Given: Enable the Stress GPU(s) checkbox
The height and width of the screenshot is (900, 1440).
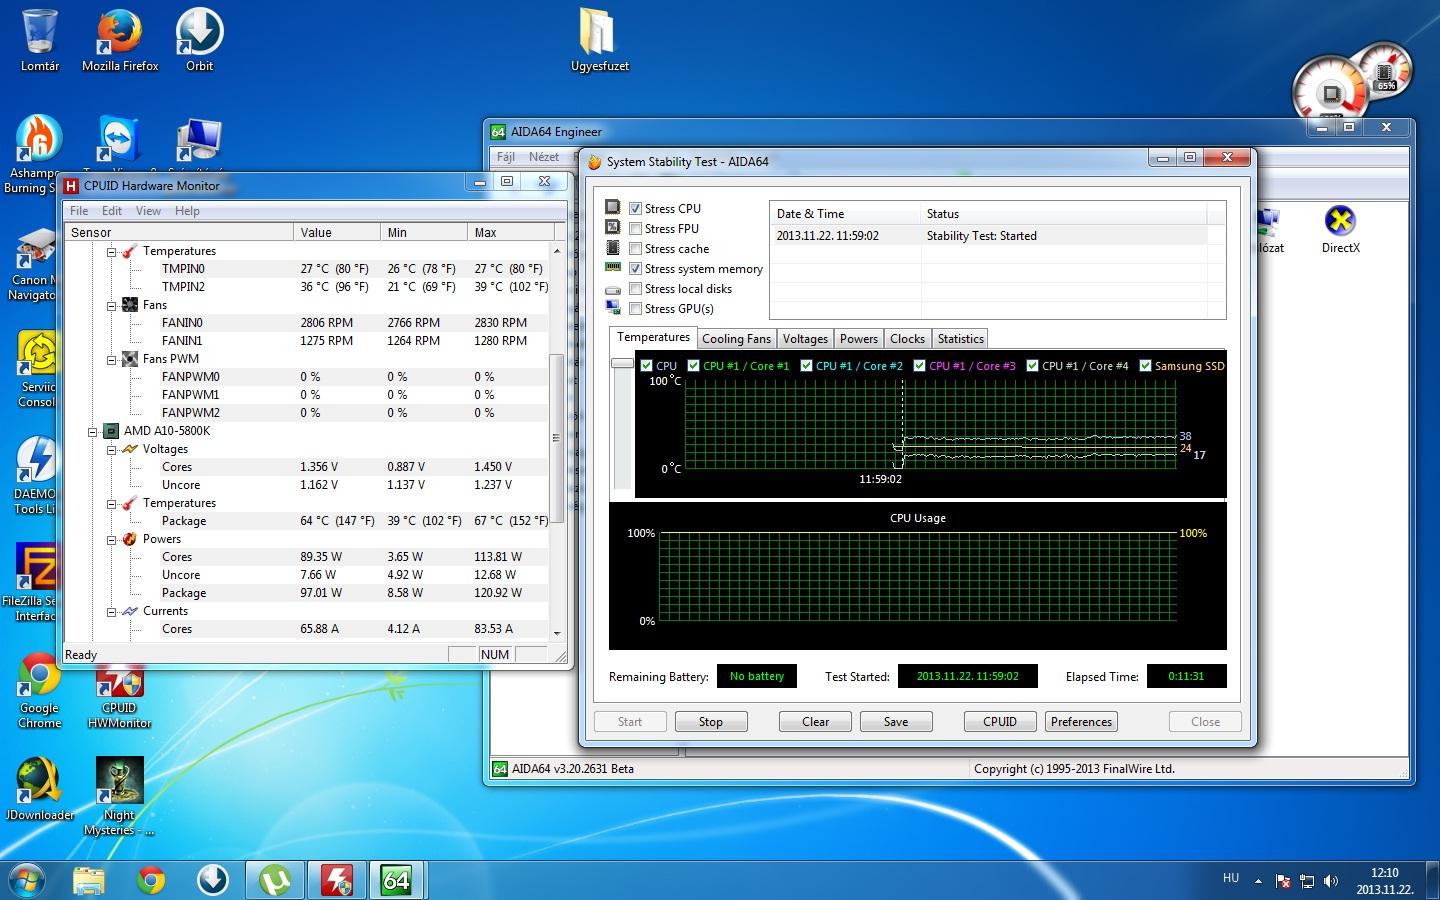Looking at the screenshot, I should [x=635, y=308].
